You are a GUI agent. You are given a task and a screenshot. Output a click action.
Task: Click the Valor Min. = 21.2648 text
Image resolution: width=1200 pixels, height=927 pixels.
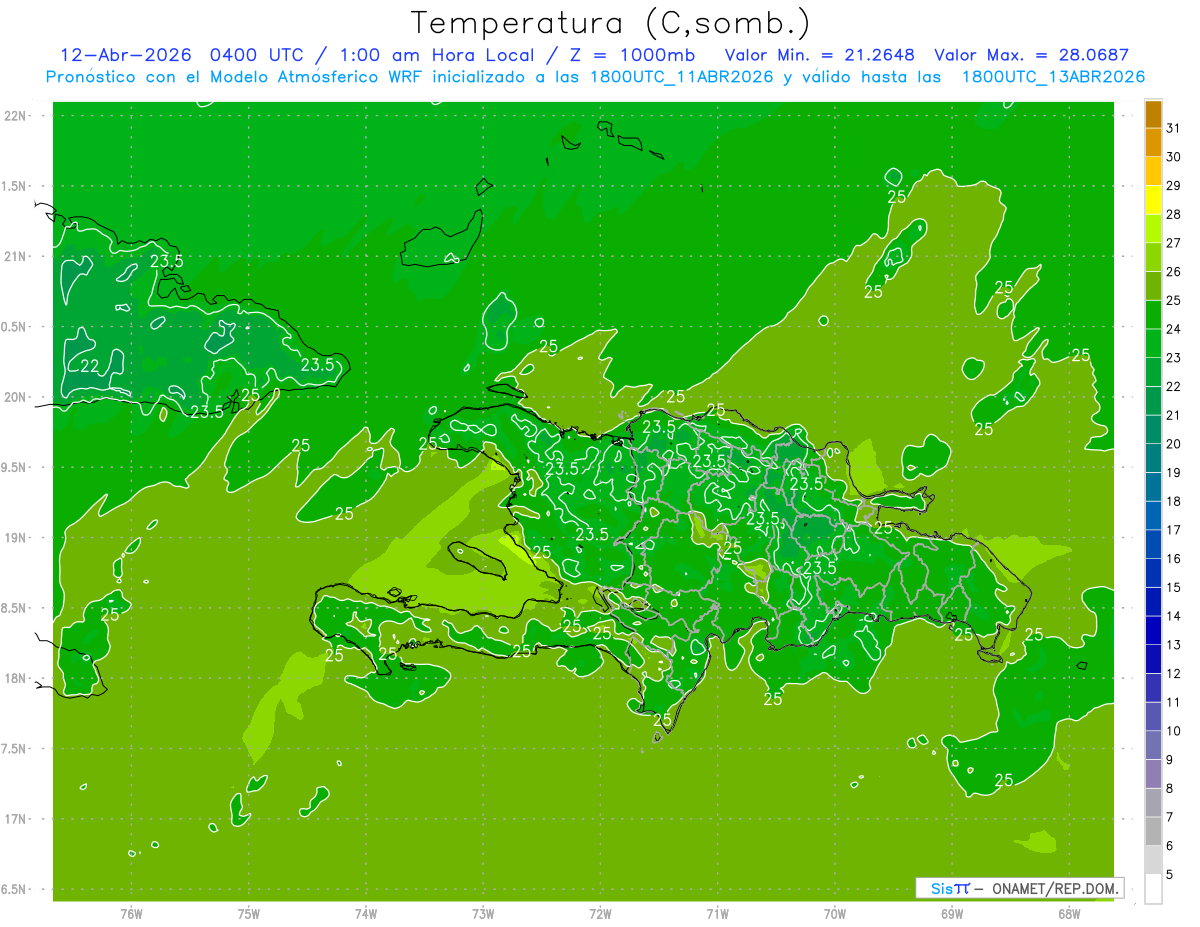(x=819, y=55)
